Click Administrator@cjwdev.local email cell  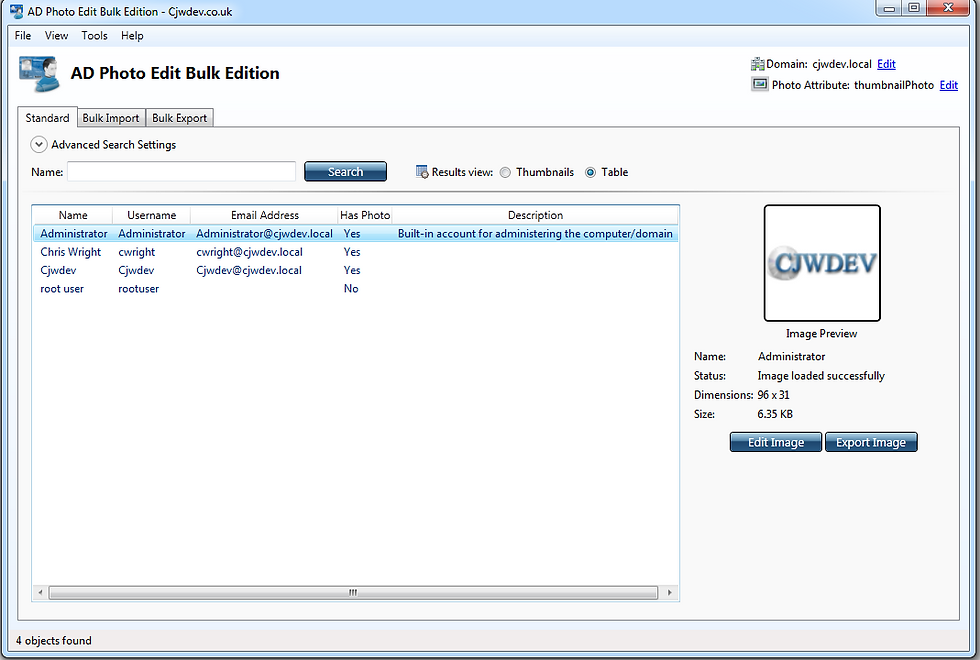coord(264,234)
